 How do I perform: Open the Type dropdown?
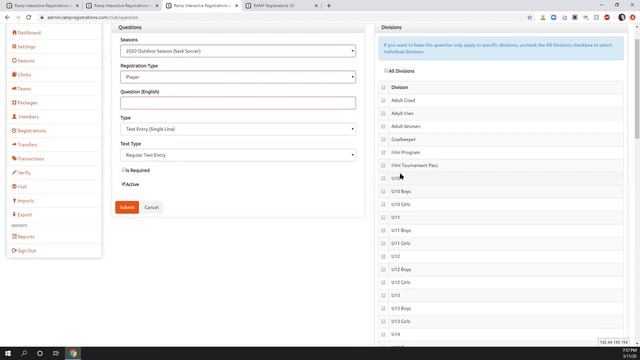[238, 129]
